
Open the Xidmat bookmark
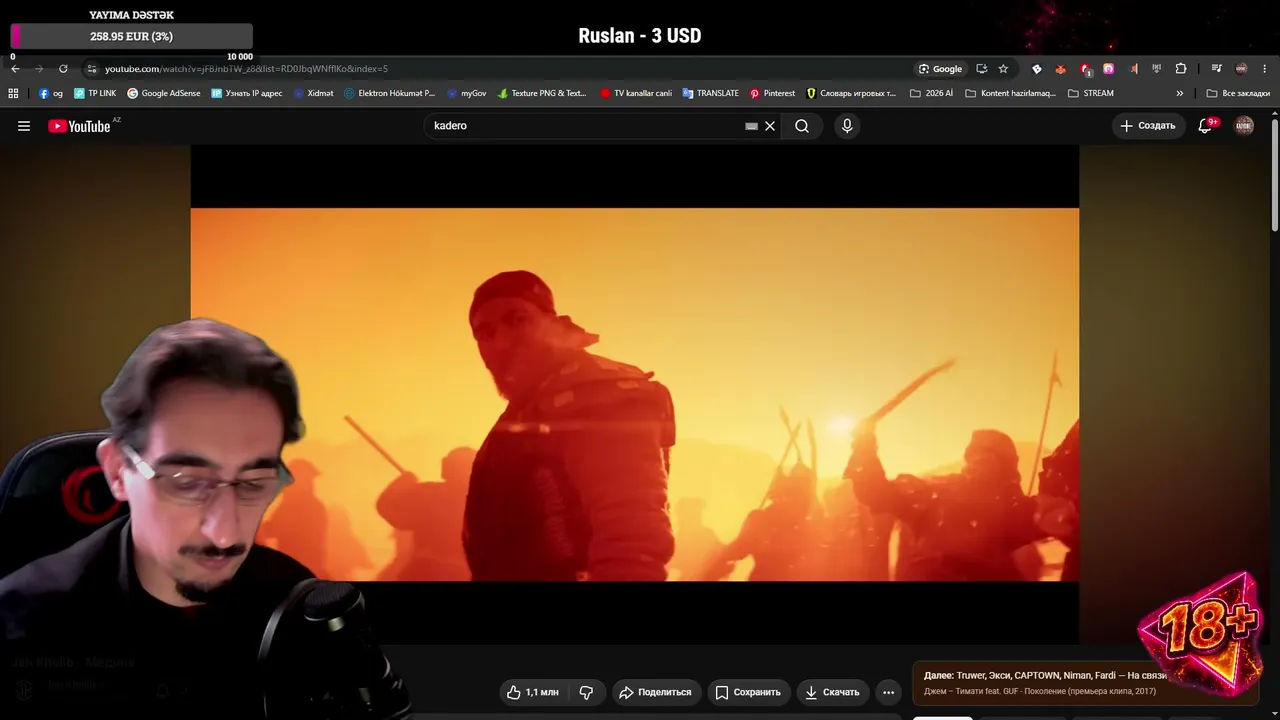[314, 93]
